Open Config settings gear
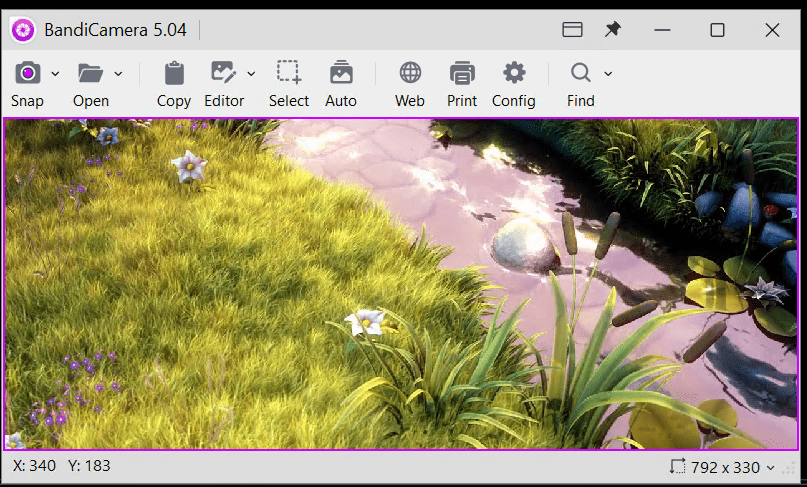 [x=514, y=73]
